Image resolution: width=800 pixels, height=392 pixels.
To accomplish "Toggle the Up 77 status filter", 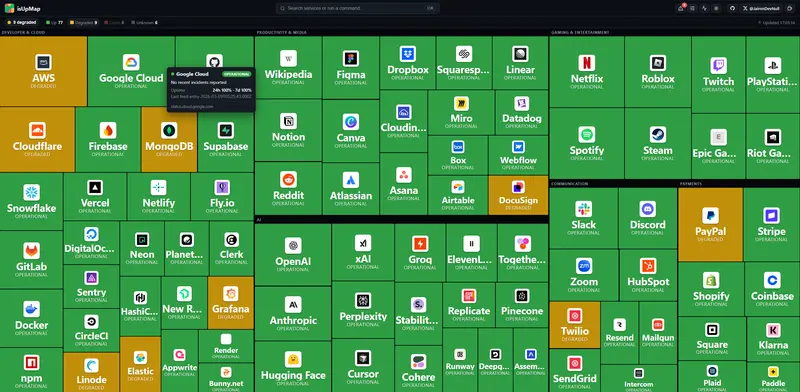I will click(54, 22).
